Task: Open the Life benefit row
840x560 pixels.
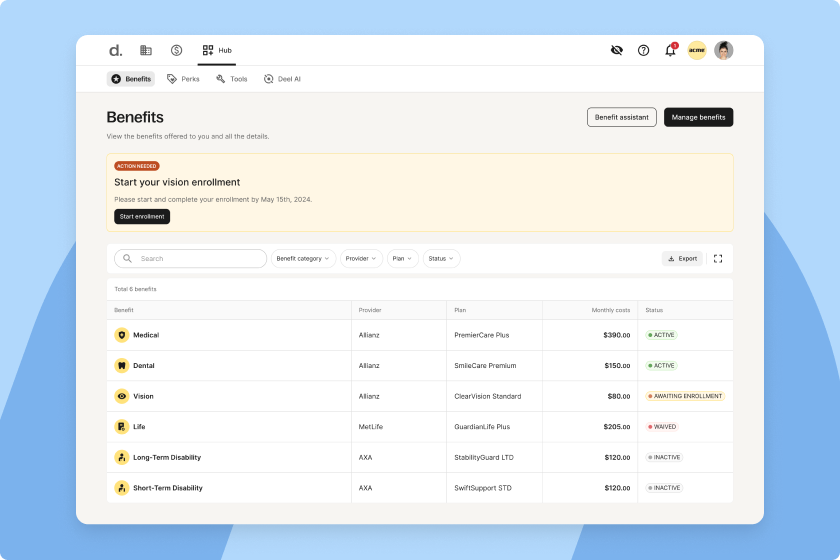Action: coord(420,427)
